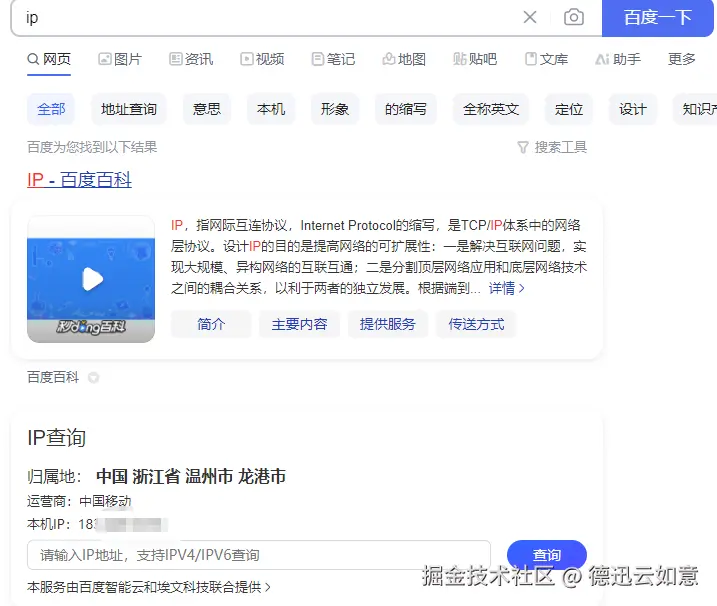The height and width of the screenshot is (606, 717).
Task: Open the 详情 link in the description
Action: (506, 288)
